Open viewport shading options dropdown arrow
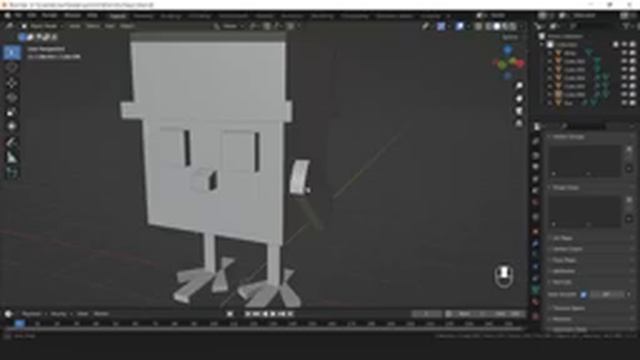This screenshot has height=360, width=640. point(522,26)
